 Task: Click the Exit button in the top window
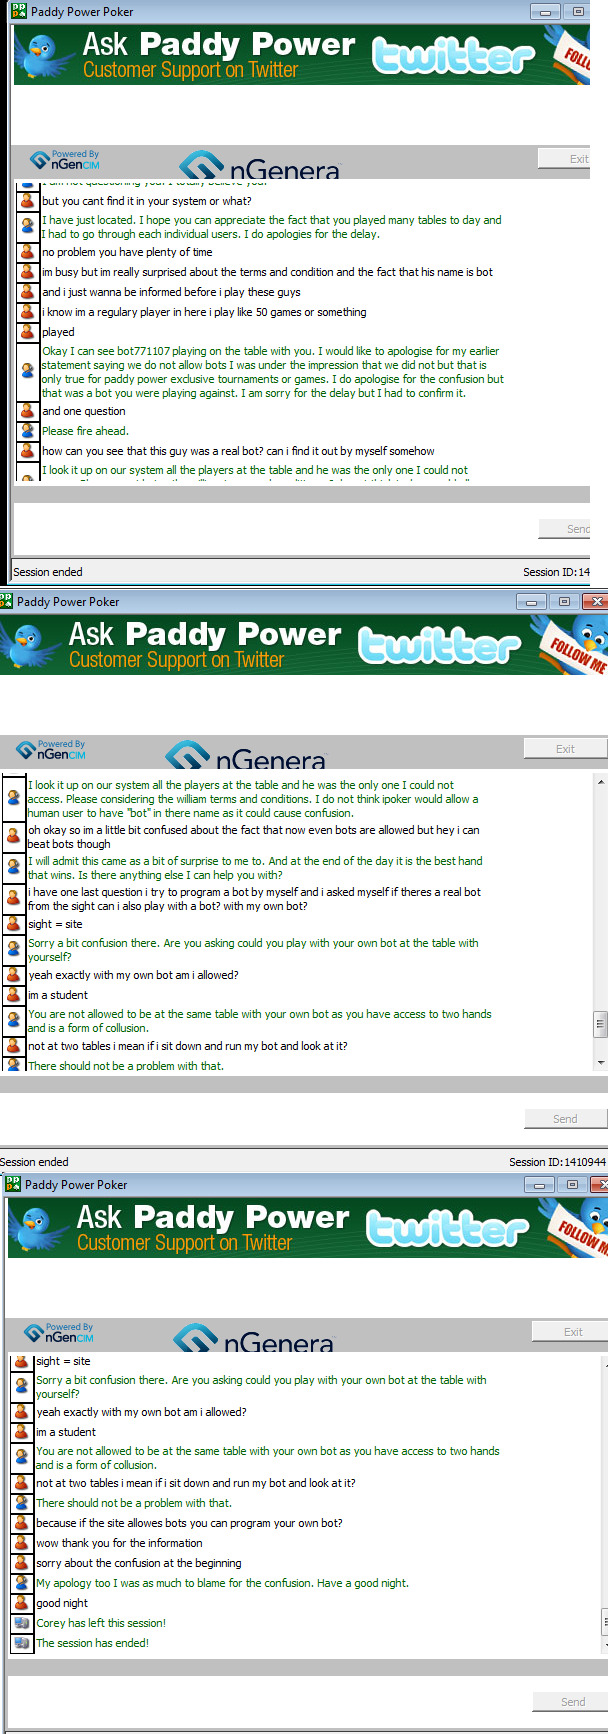pyautogui.click(x=564, y=158)
